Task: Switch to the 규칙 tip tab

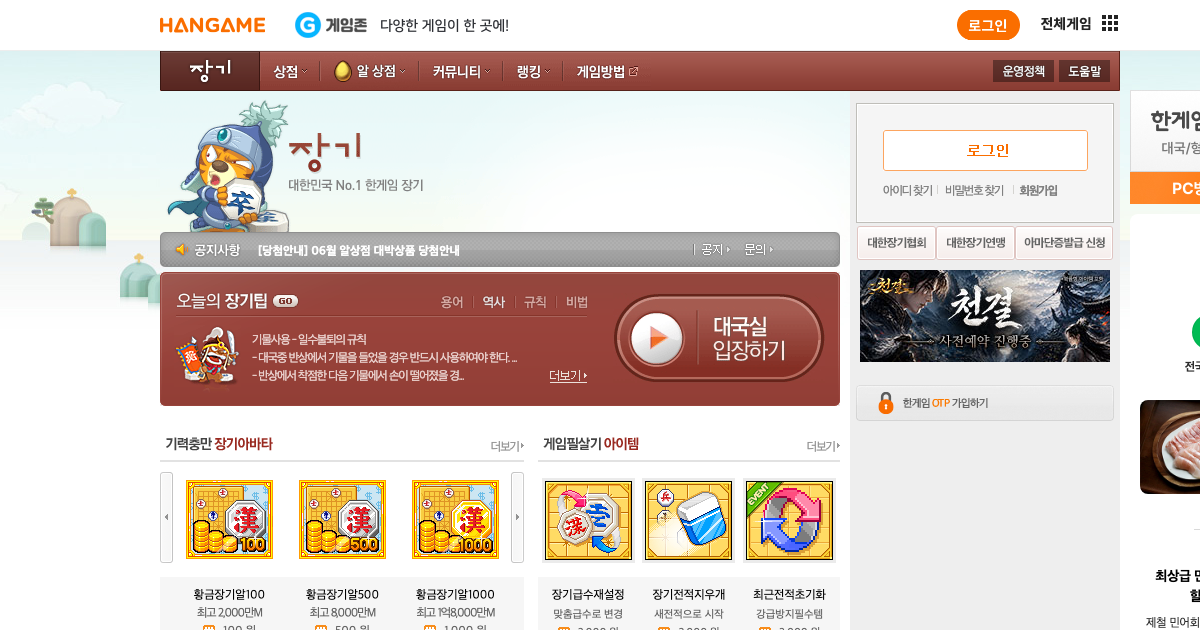Action: (535, 301)
